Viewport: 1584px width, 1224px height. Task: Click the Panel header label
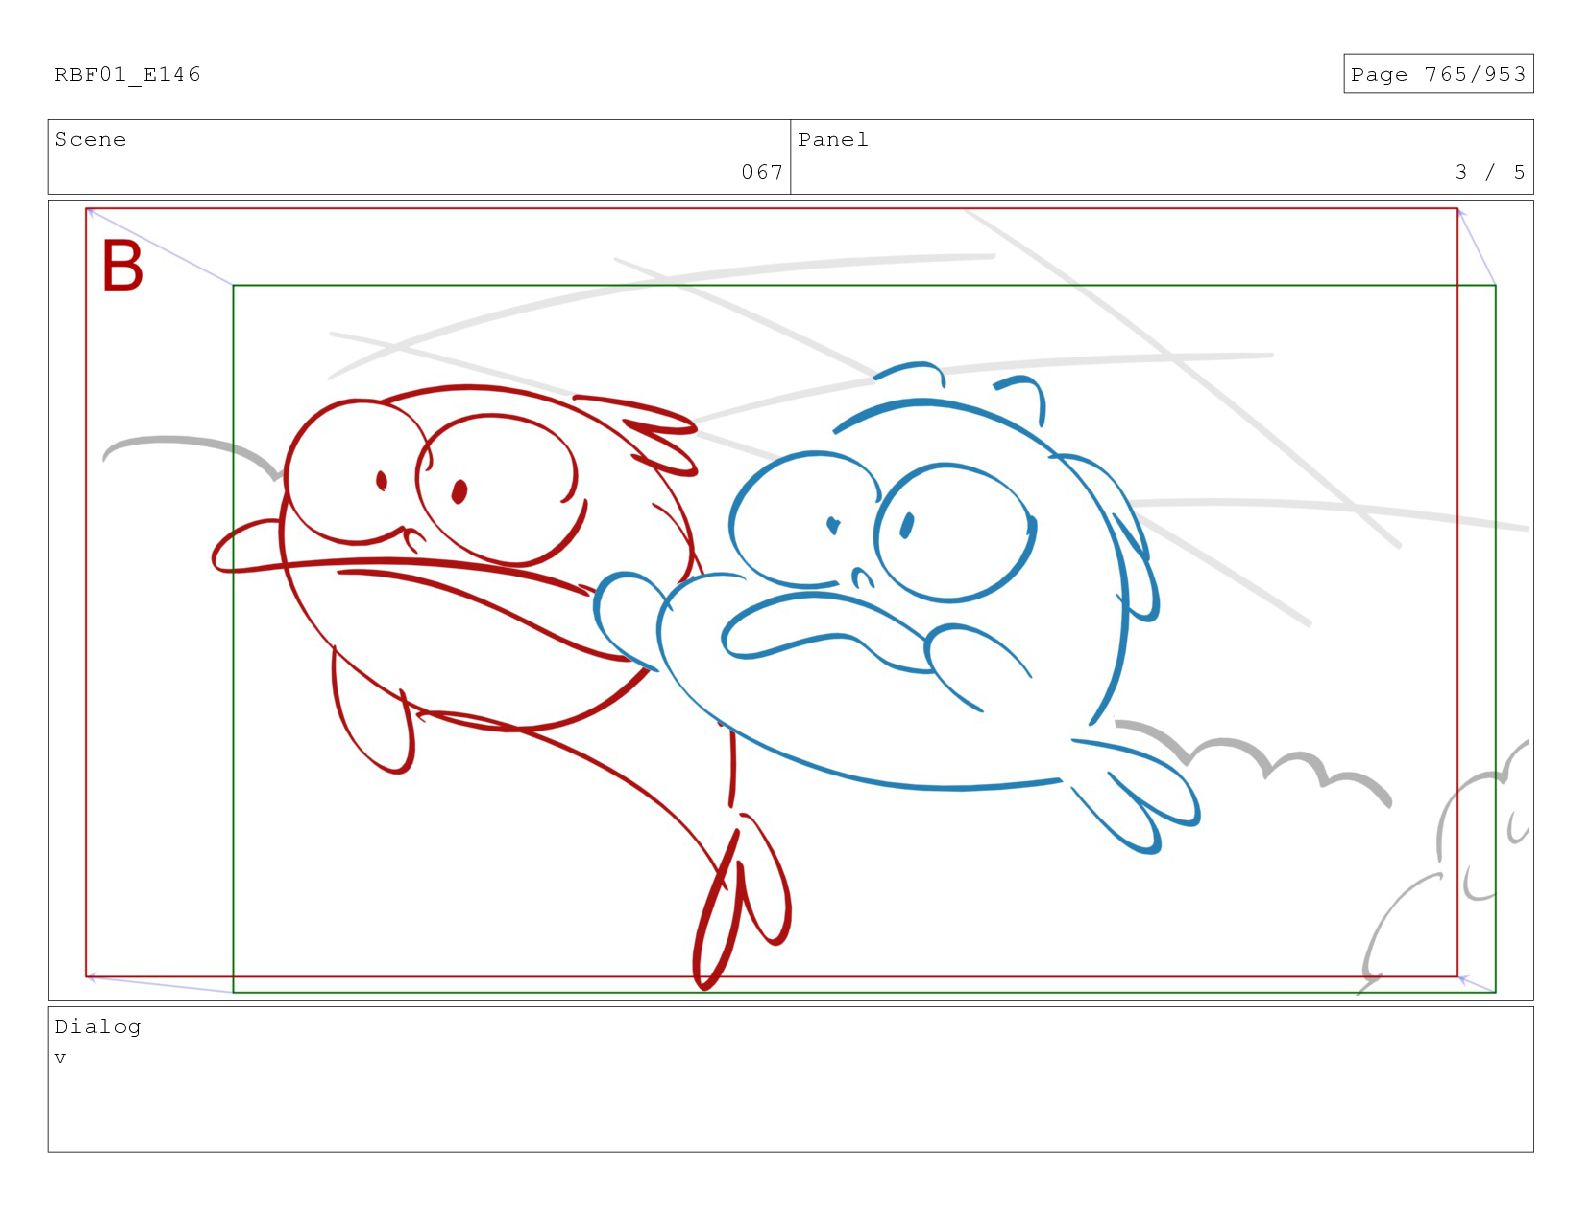[x=833, y=140]
